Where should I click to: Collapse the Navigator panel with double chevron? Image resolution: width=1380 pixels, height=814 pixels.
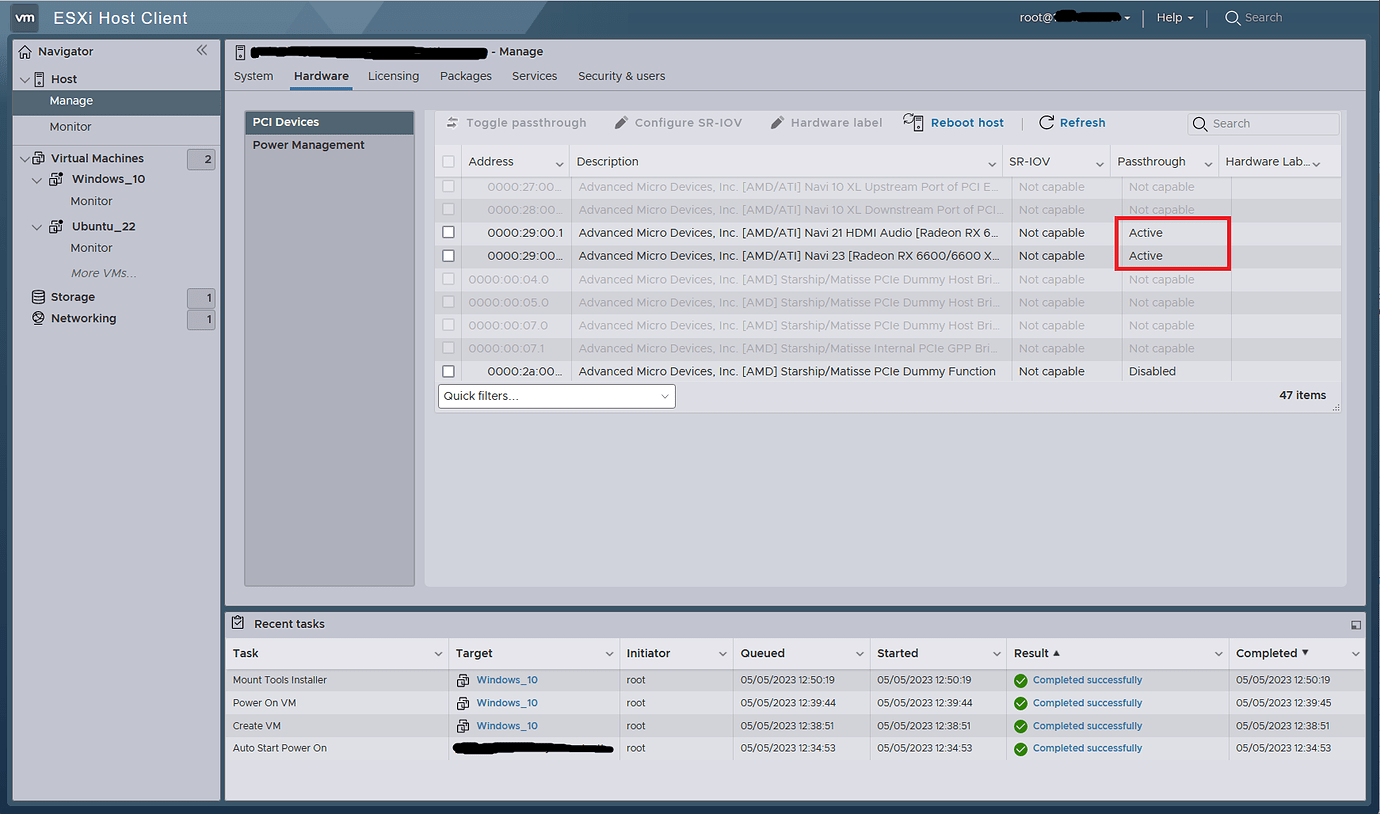(x=202, y=50)
